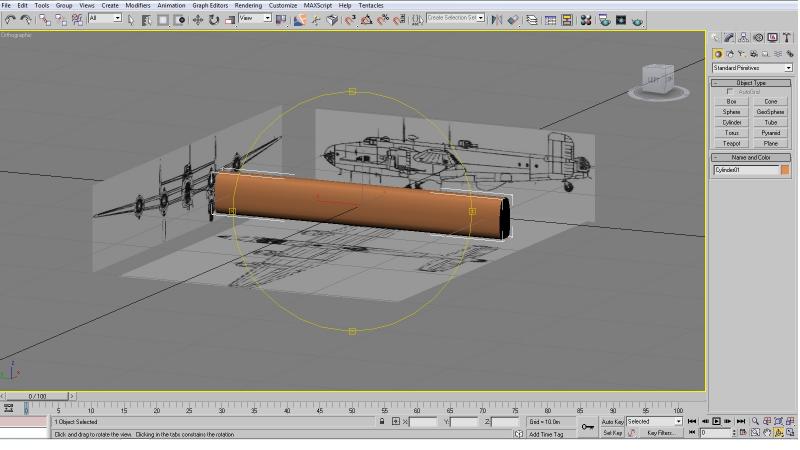
Task: Switch to the Utilities hammer tab
Action: pyautogui.click(x=787, y=38)
